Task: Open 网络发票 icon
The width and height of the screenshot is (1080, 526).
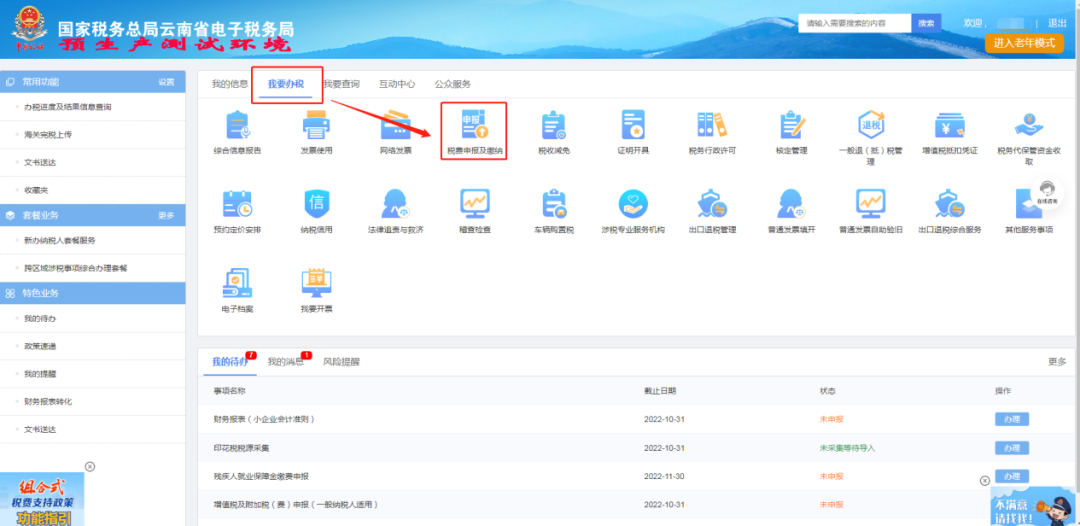Action: pos(395,125)
